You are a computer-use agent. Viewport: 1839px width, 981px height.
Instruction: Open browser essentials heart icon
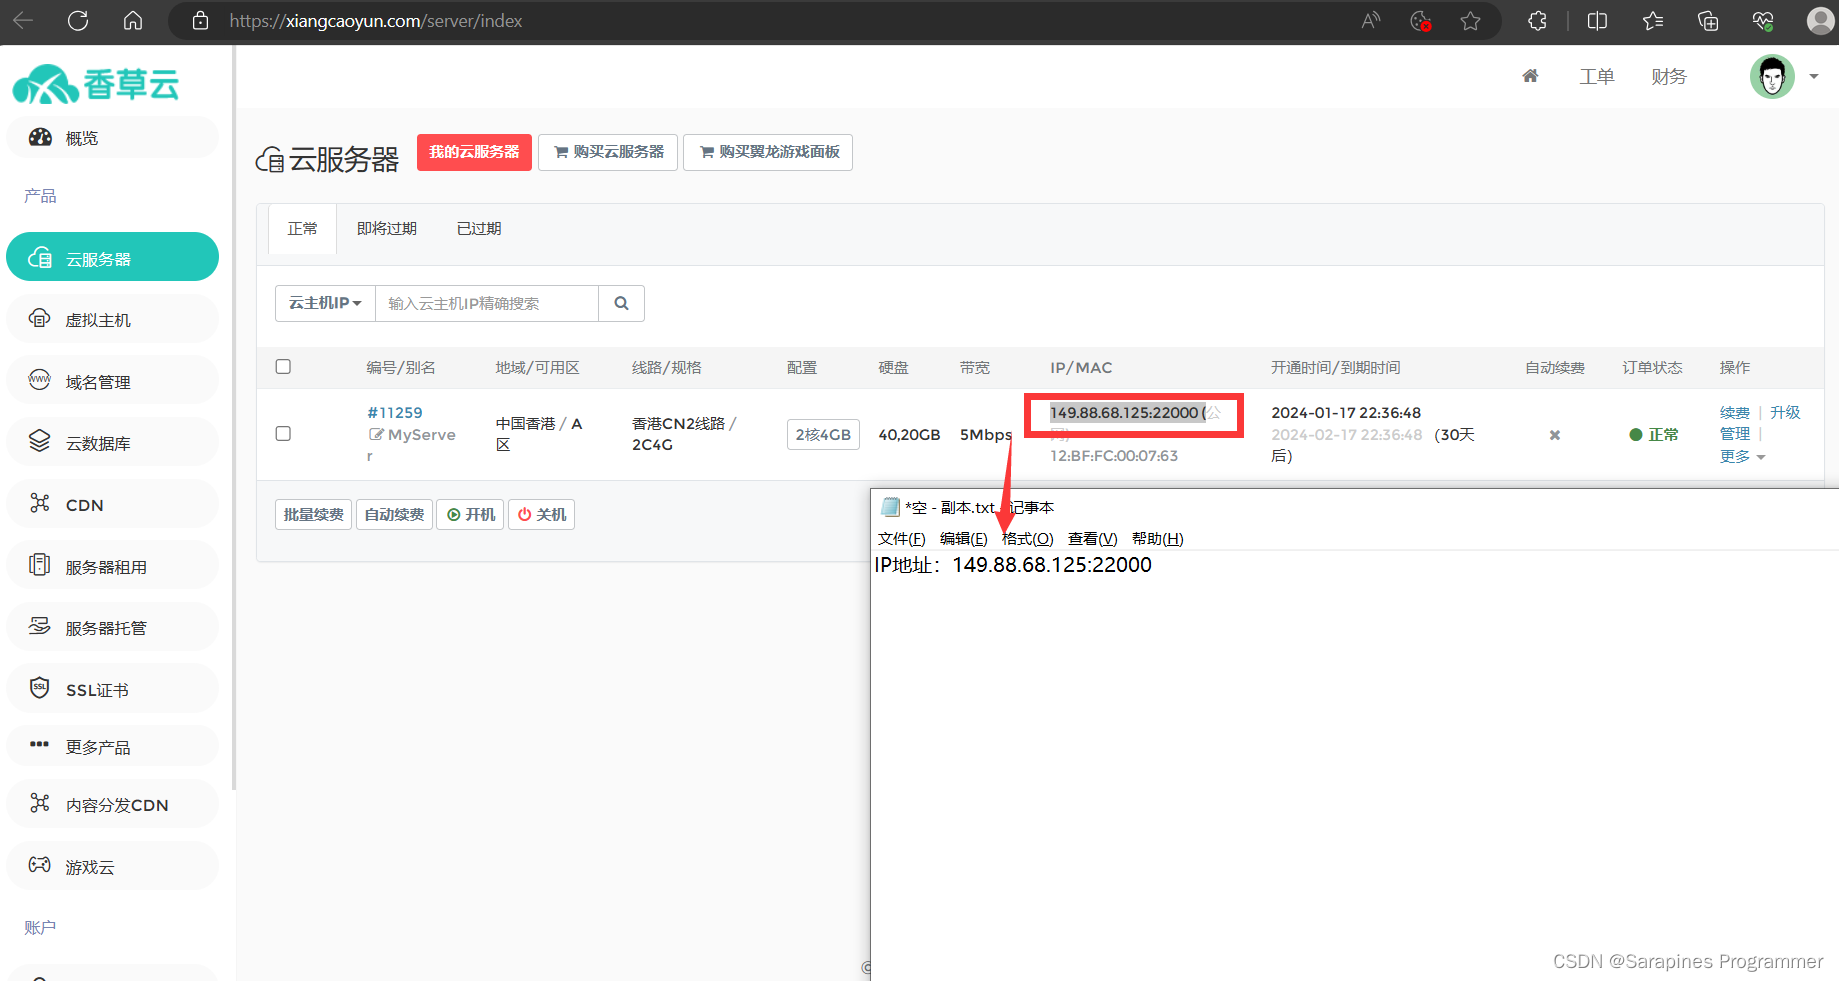(x=1763, y=21)
